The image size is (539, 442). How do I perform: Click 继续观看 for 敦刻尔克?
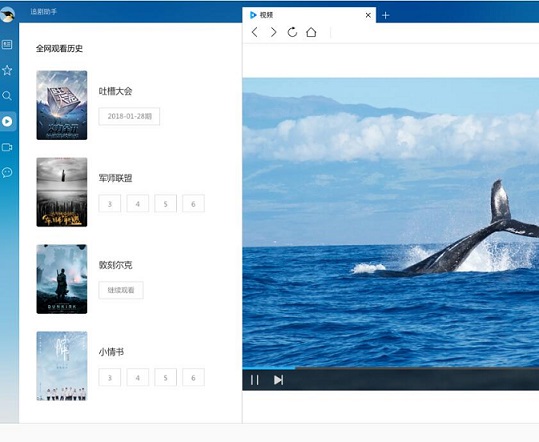[x=121, y=290]
